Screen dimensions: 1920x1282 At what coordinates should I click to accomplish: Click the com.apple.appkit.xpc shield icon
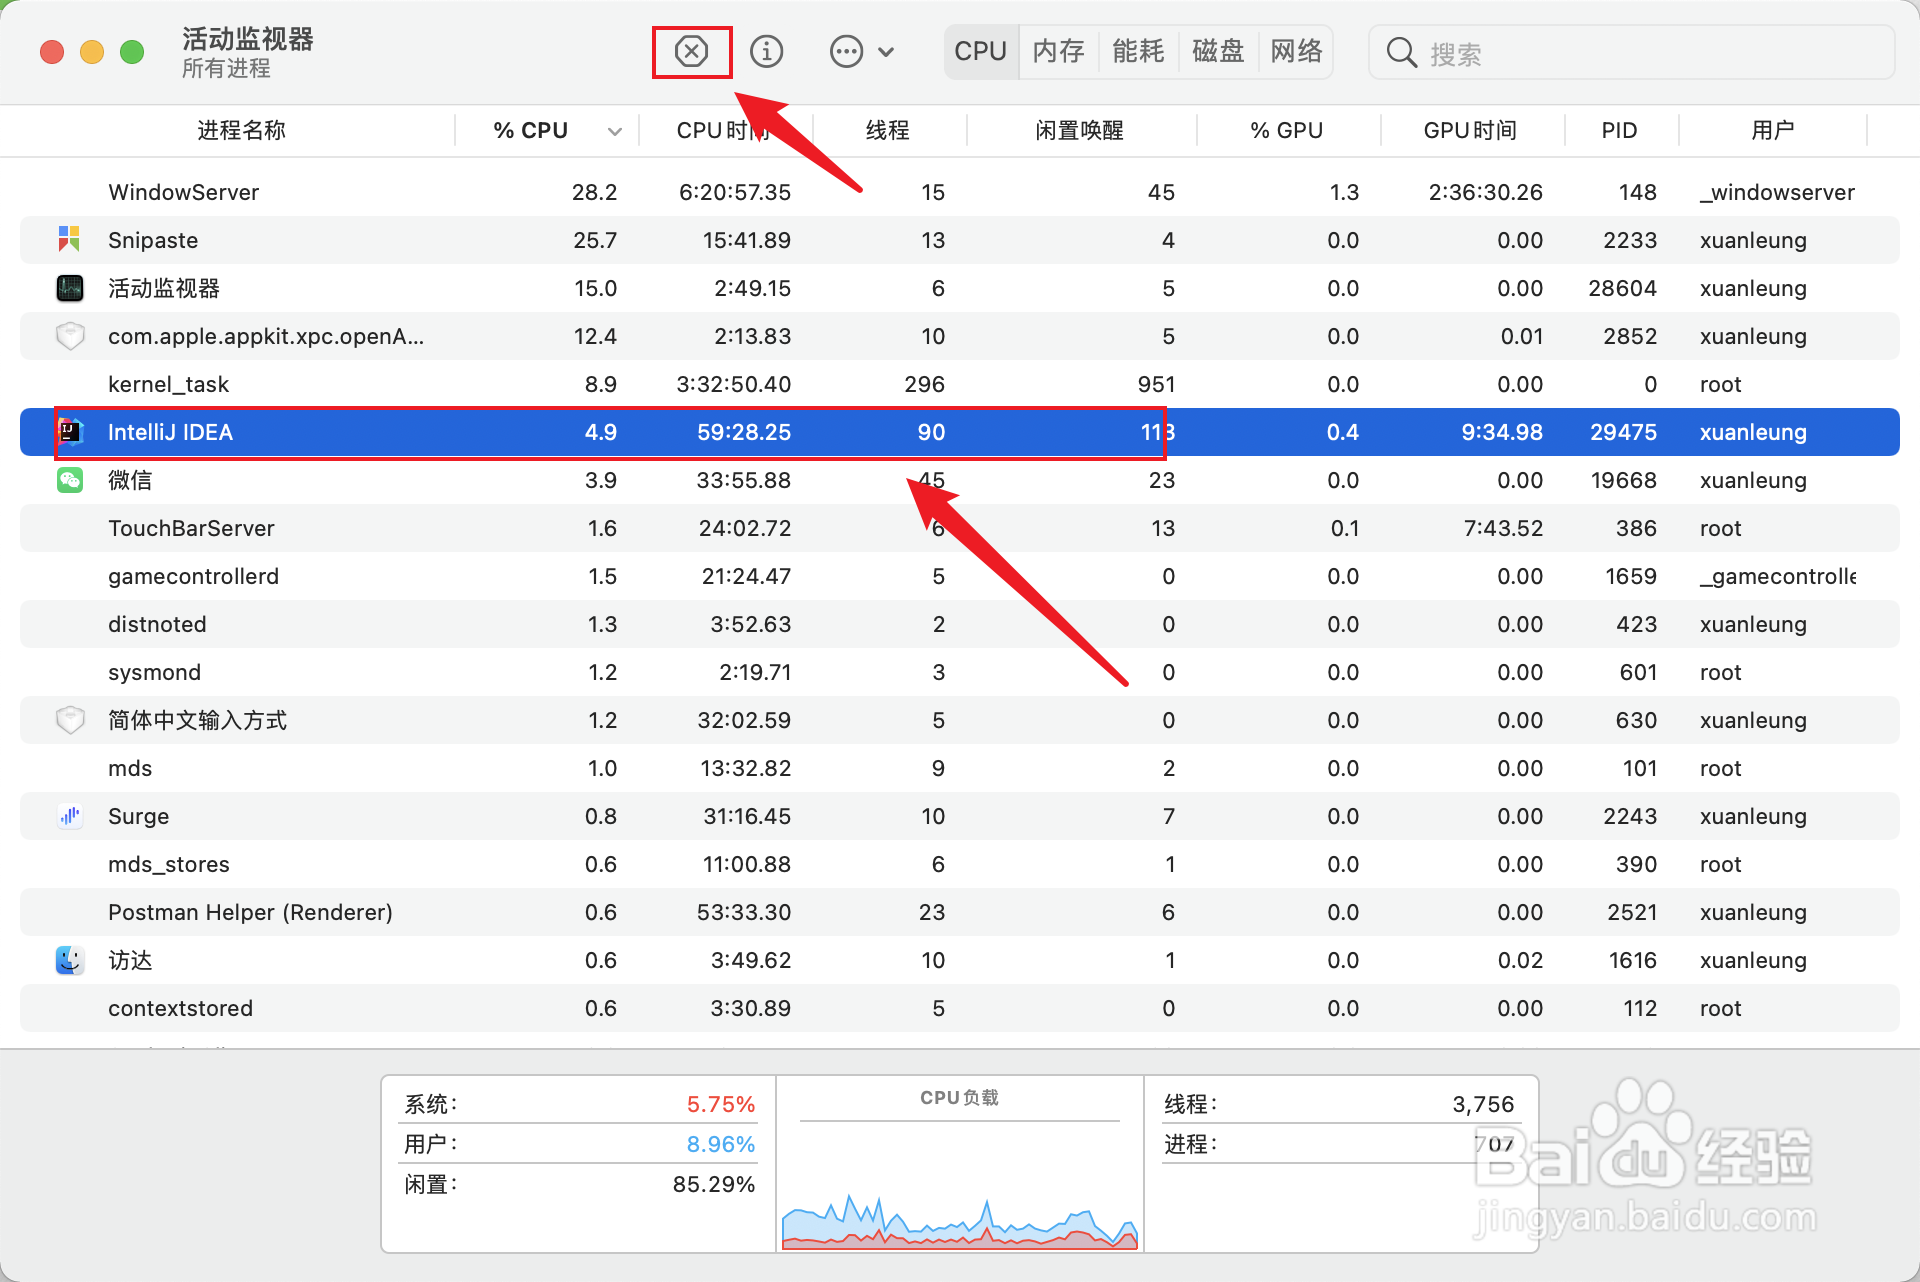click(70, 336)
